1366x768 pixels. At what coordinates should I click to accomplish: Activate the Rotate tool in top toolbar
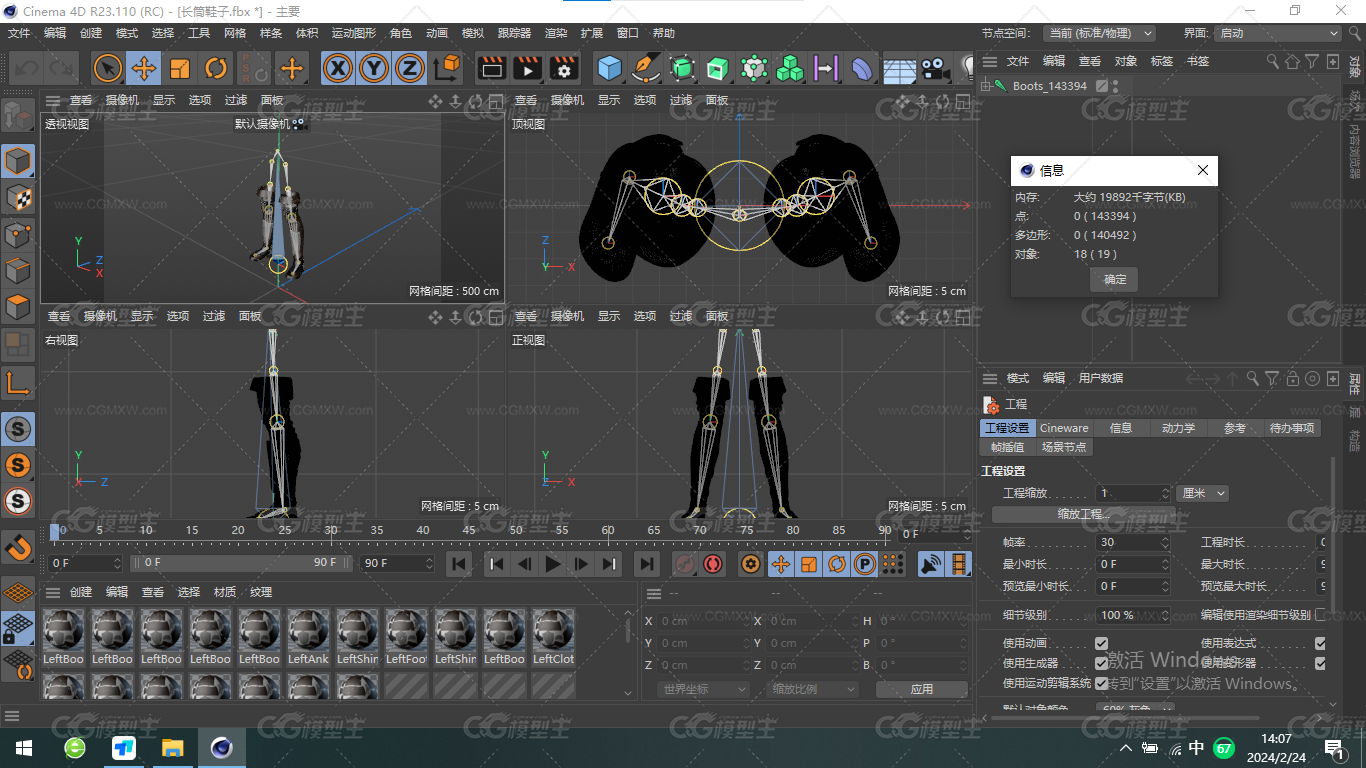216,68
